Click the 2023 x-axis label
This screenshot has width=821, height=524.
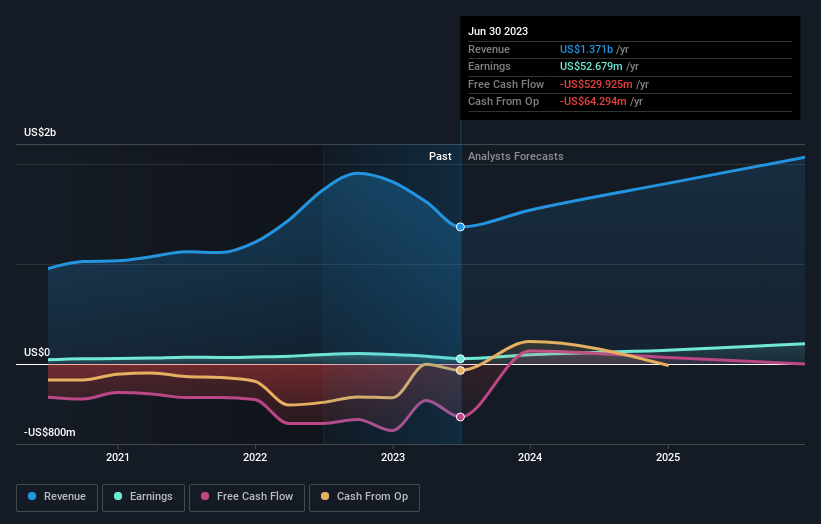click(393, 457)
